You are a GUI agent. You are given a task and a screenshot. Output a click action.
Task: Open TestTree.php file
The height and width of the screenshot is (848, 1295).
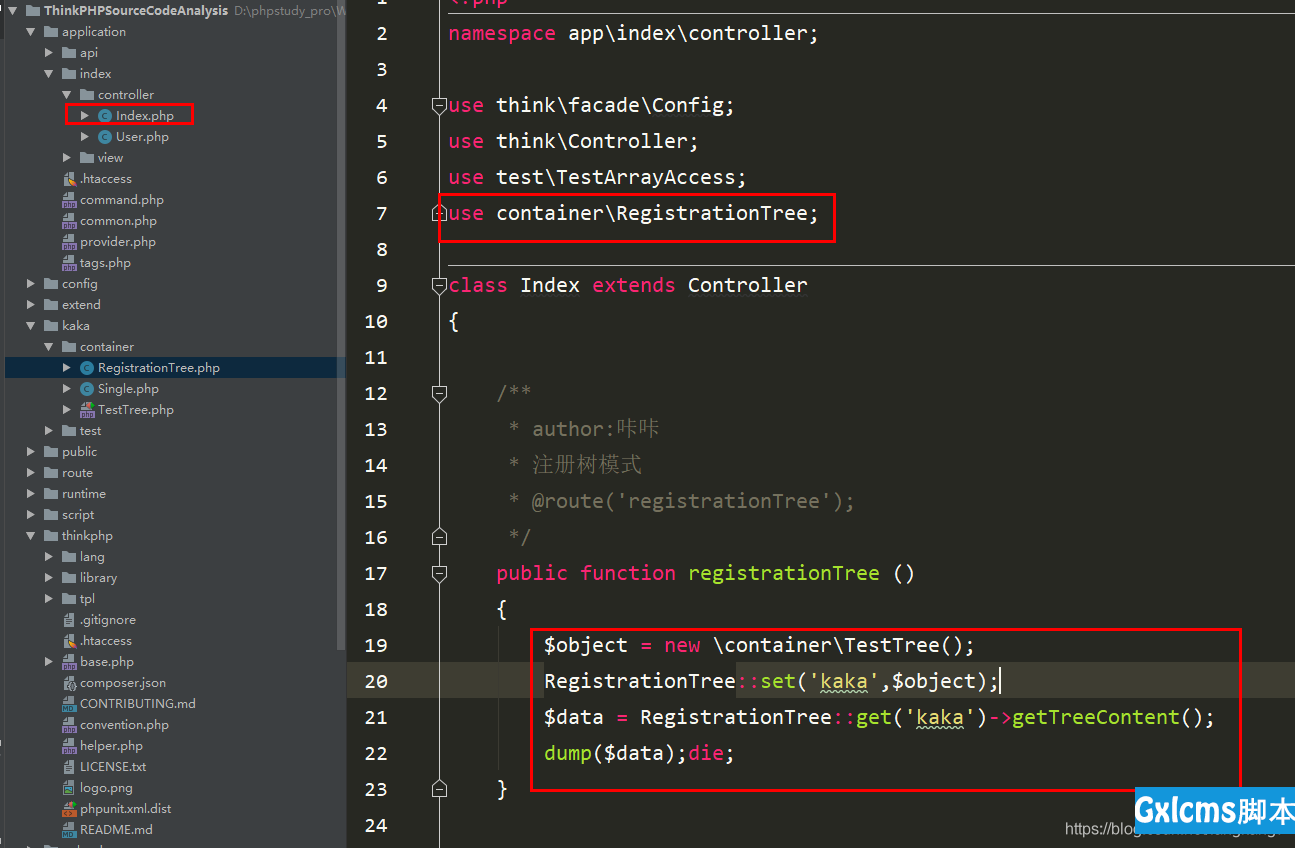coord(136,410)
